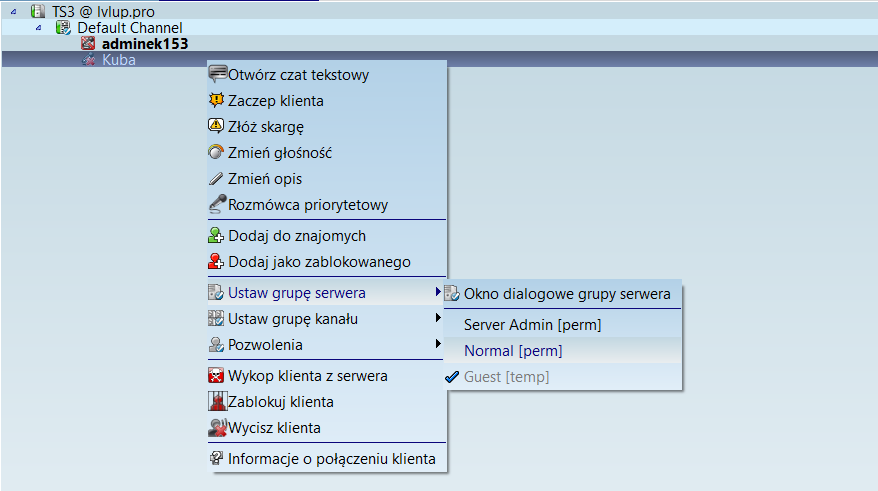
Task: Click the green add-friend icon
Action: pyautogui.click(x=216, y=236)
